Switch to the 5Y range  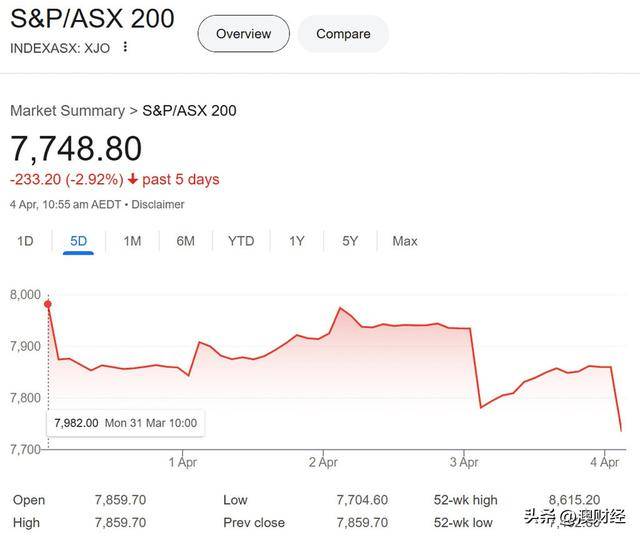[x=350, y=241]
